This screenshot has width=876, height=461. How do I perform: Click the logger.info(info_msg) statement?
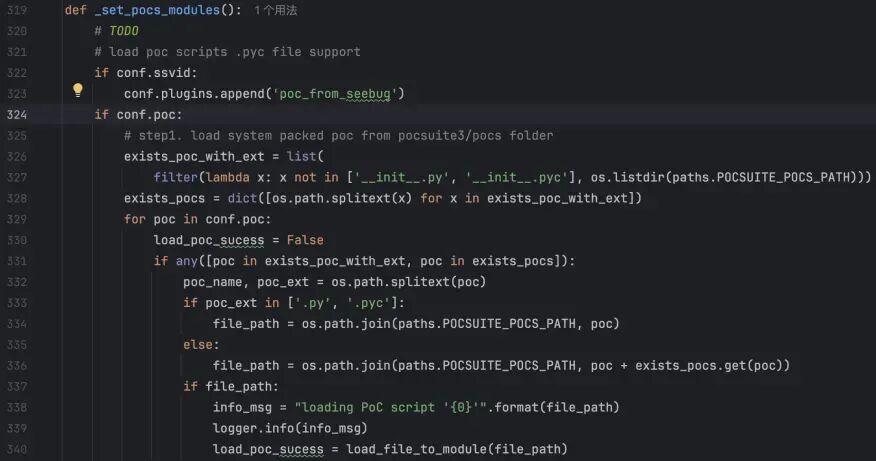click(x=290, y=429)
